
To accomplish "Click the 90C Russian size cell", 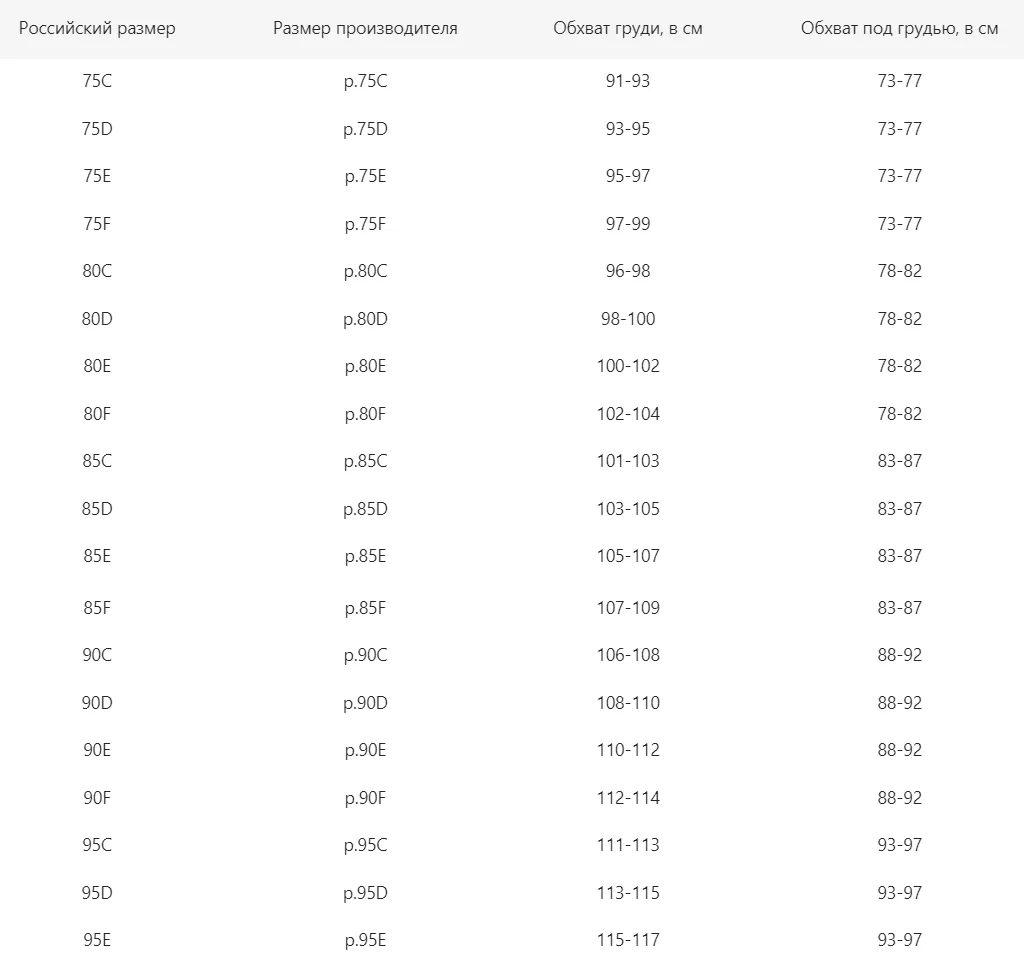I will click(x=97, y=655).
